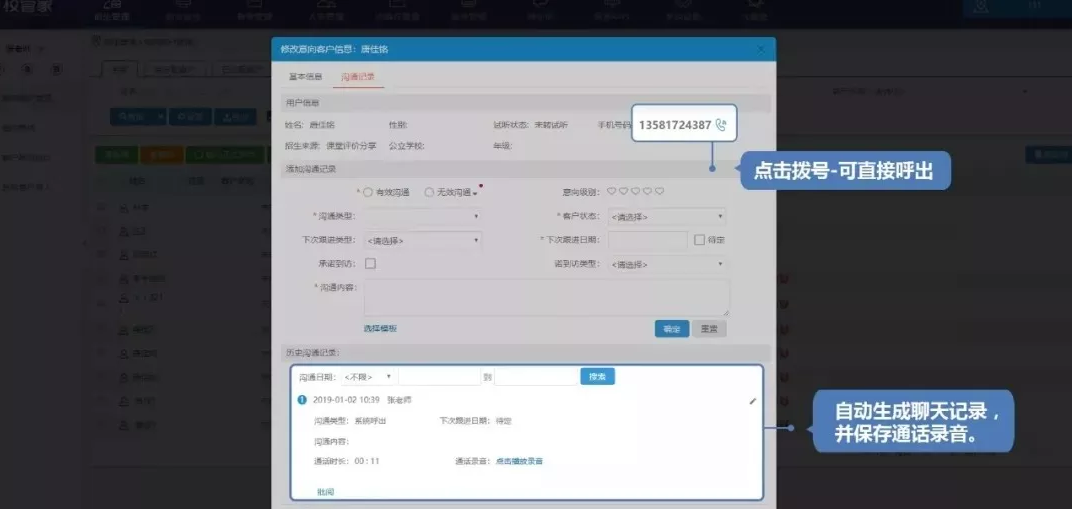1072x509 pixels.
Task: Select the 无效沟通 radio button
Action: pyautogui.click(x=429, y=192)
